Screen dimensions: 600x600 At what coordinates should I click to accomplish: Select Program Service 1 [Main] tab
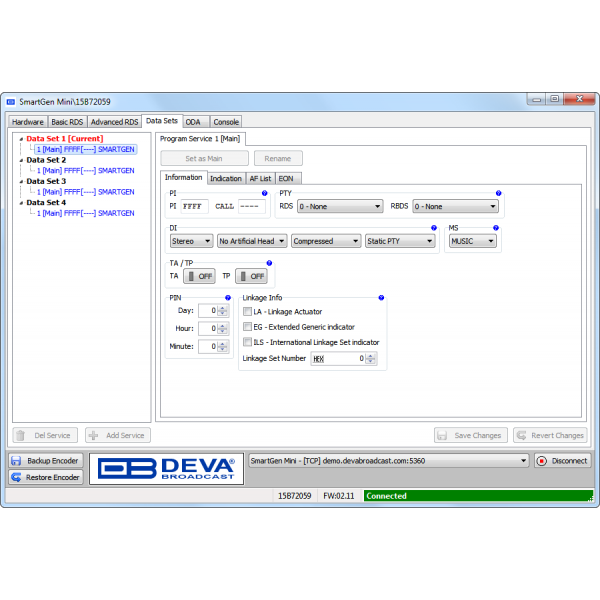coord(200,139)
